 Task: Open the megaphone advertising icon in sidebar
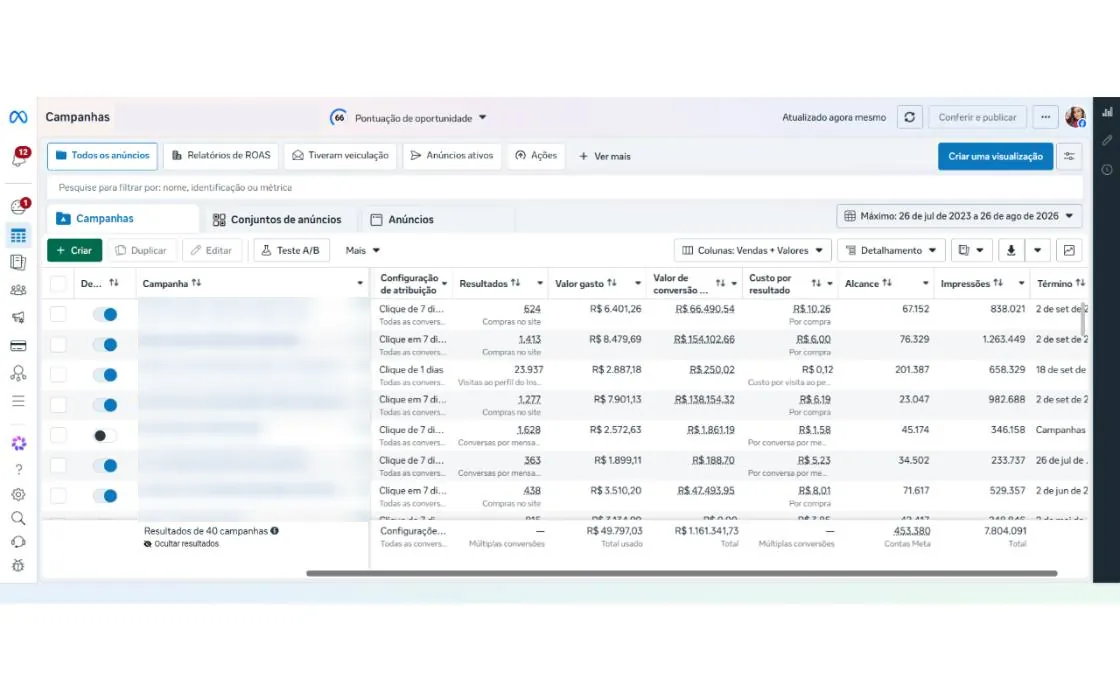[x=18, y=317]
